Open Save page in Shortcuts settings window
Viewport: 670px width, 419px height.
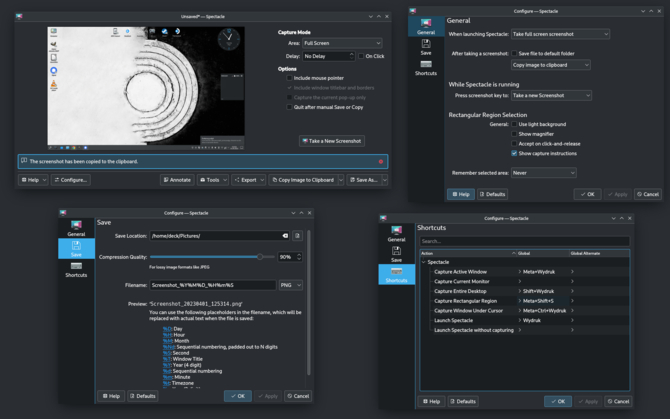[397, 254]
